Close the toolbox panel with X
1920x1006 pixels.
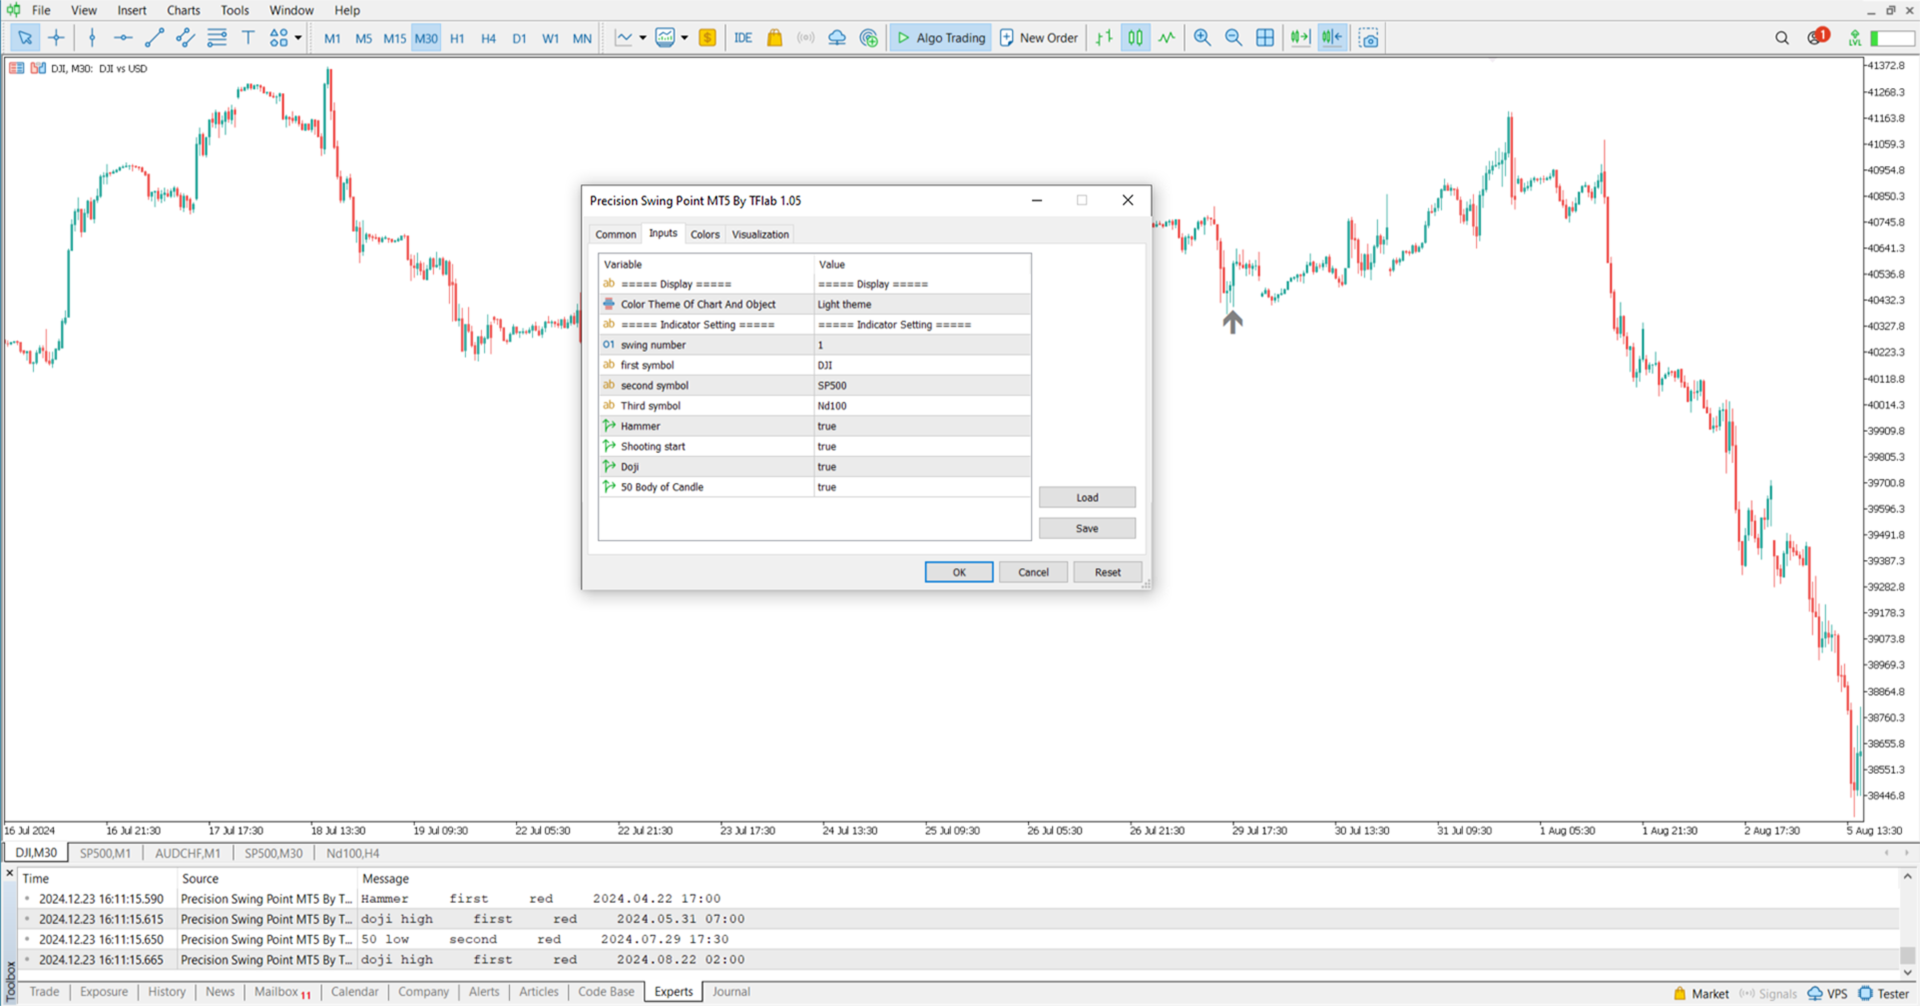tap(10, 874)
